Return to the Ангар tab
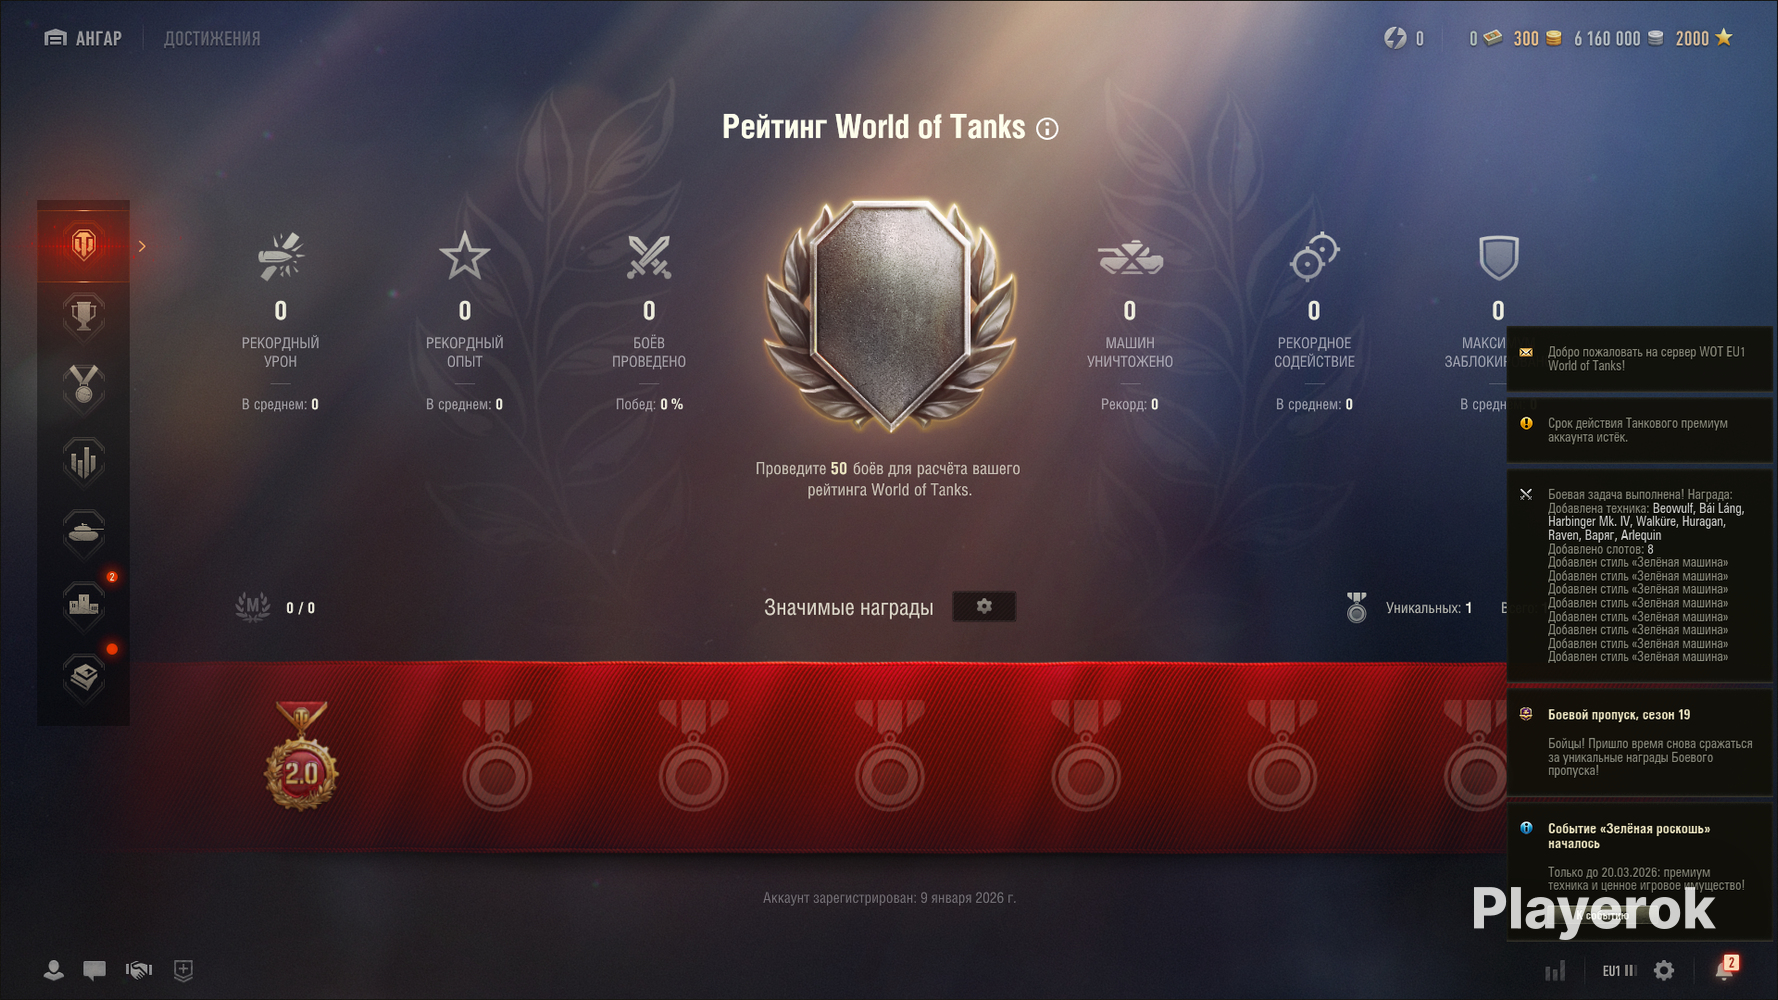1778x1000 pixels. coord(83,38)
